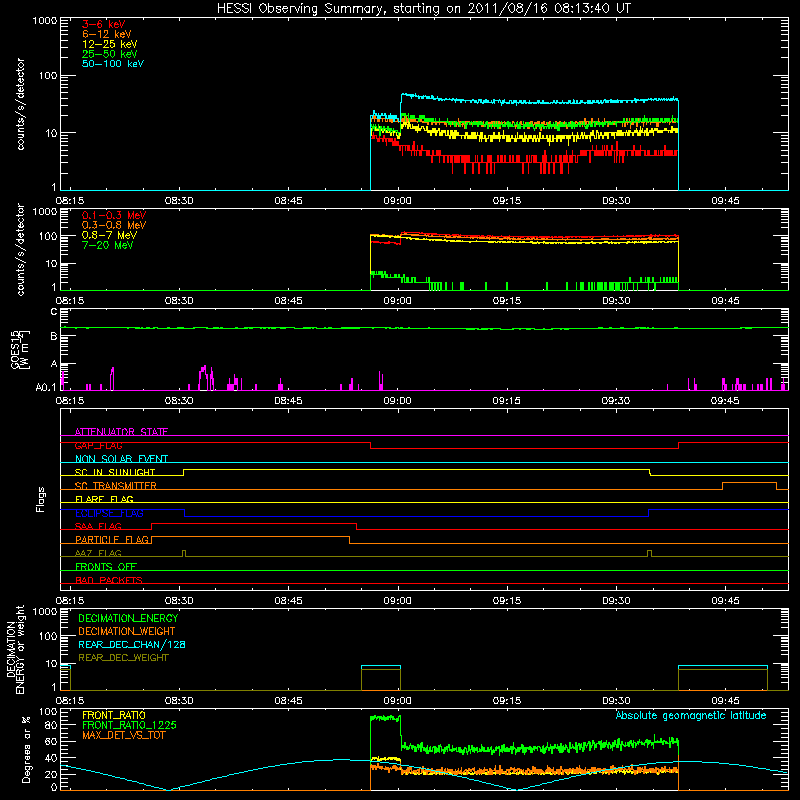Click the REAR_DEC_WEIGHT legend entry

(123, 658)
